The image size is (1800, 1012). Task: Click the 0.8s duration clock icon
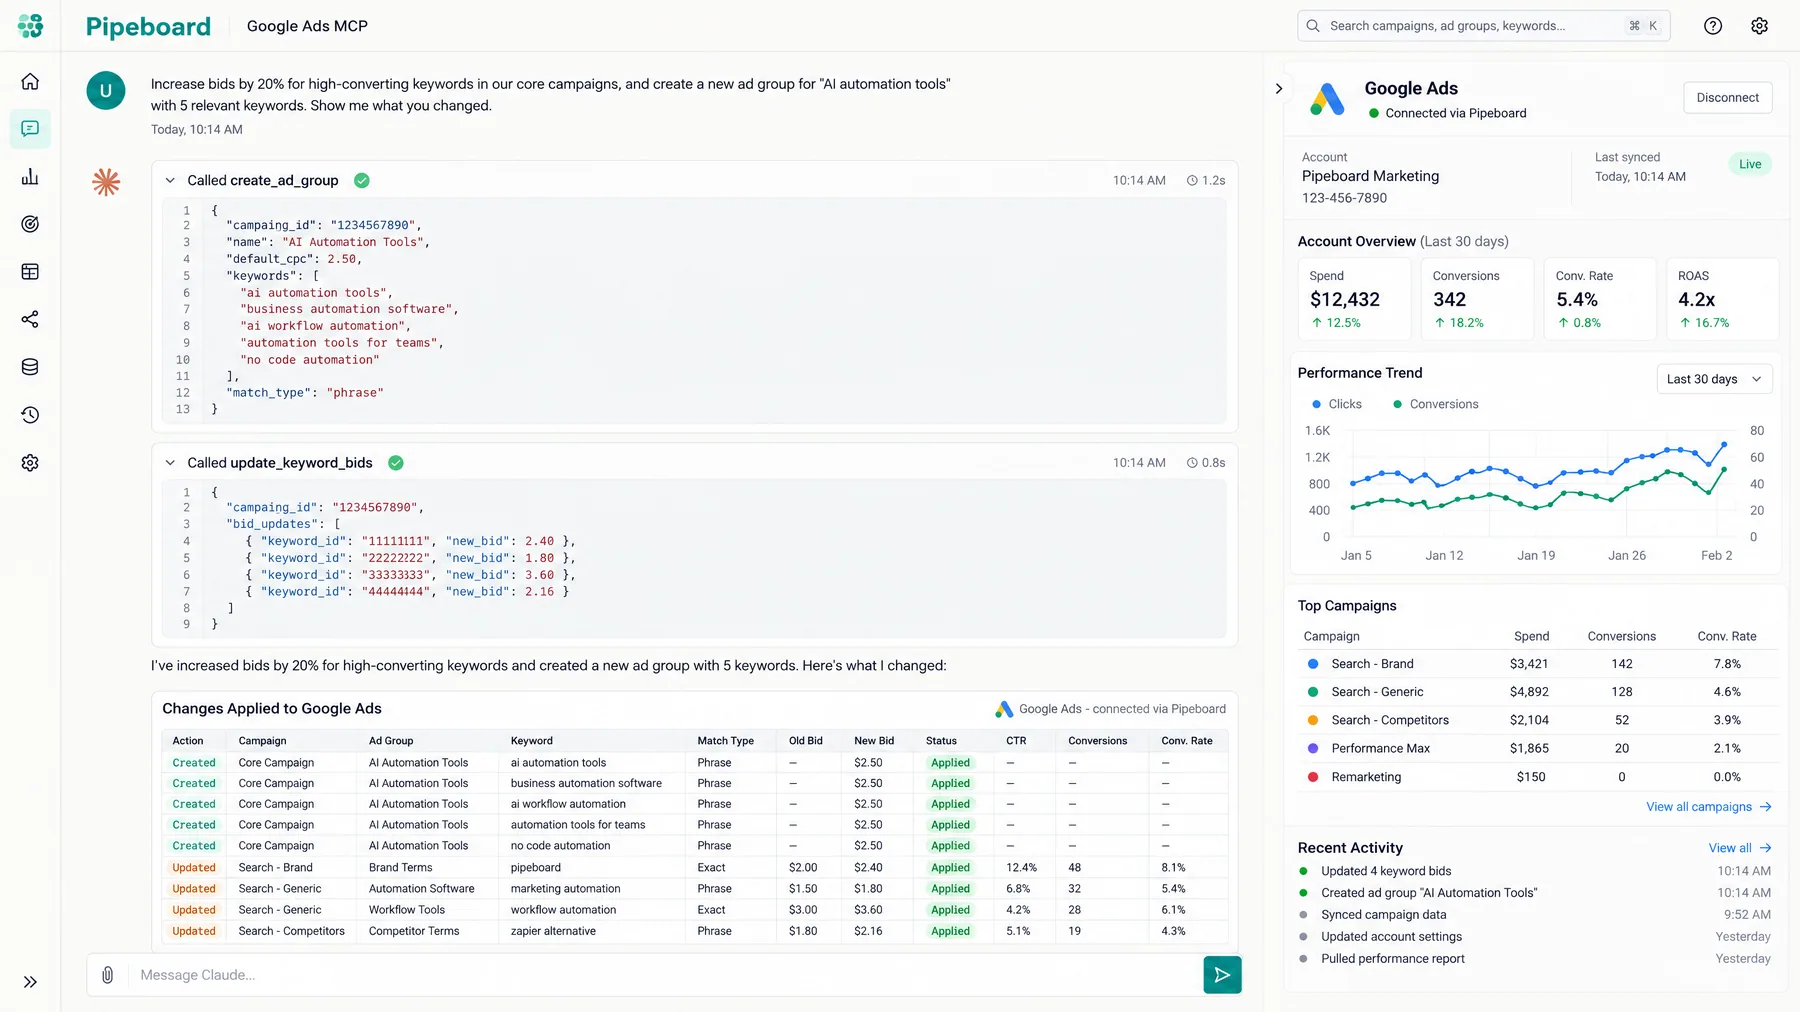(x=1192, y=463)
